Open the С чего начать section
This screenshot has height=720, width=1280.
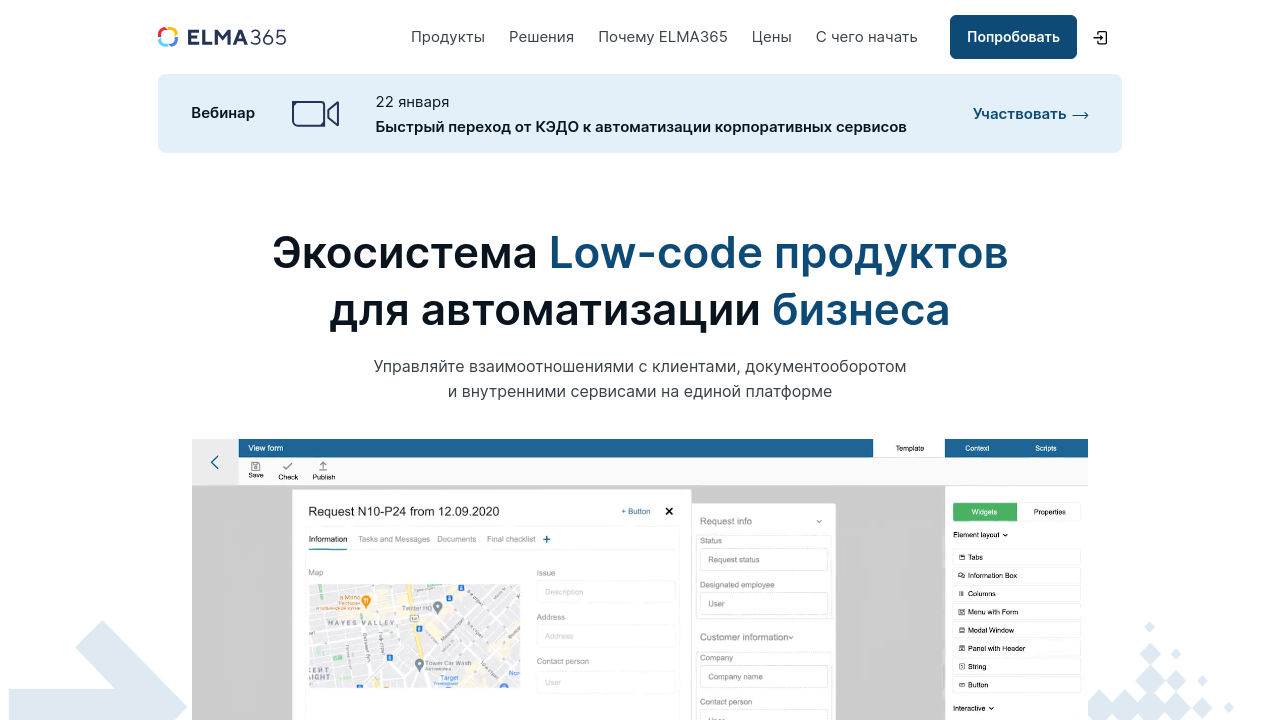[866, 37]
